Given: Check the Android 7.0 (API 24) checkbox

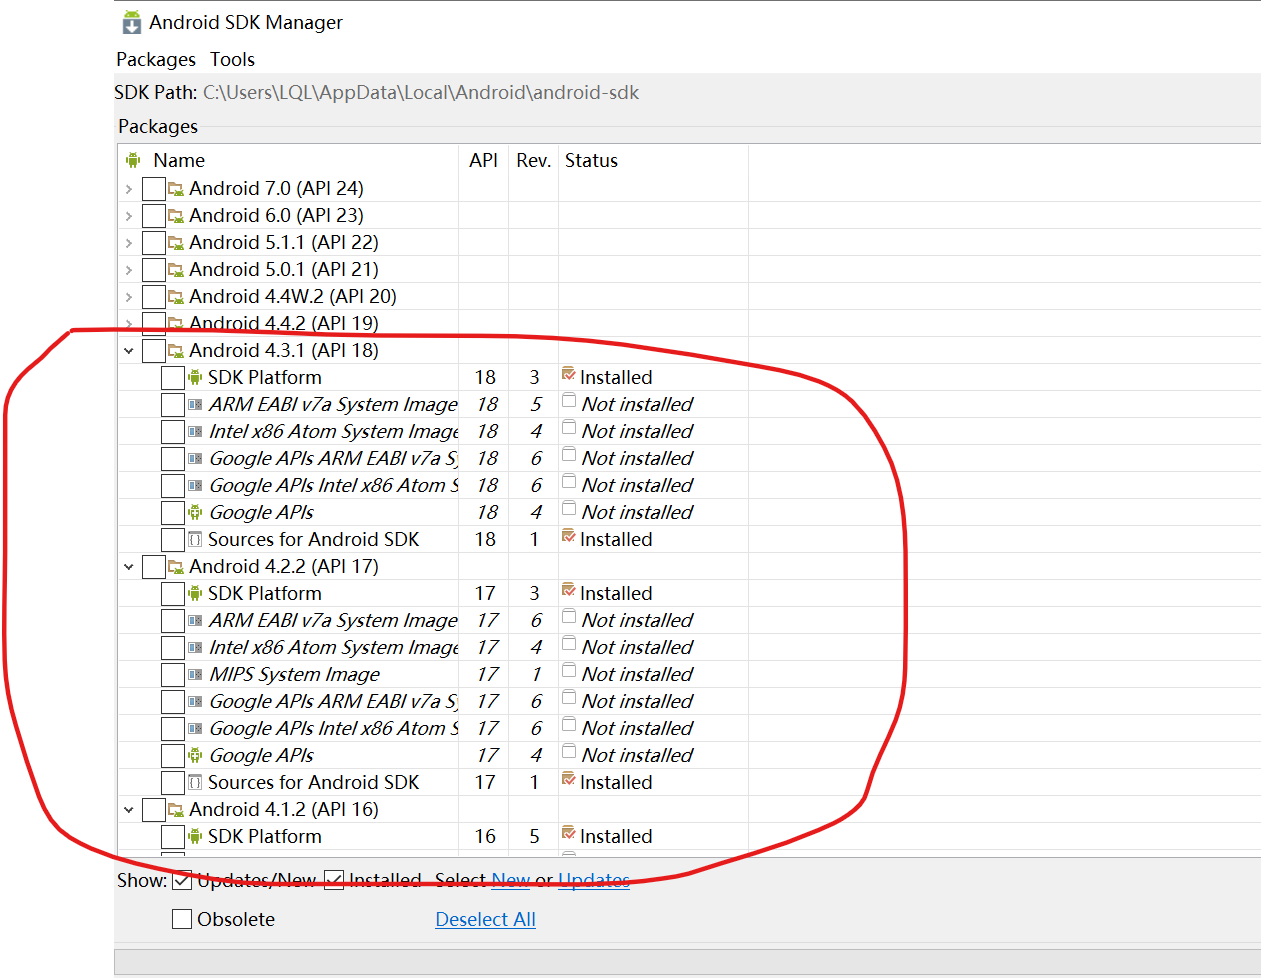Looking at the screenshot, I should [x=154, y=188].
